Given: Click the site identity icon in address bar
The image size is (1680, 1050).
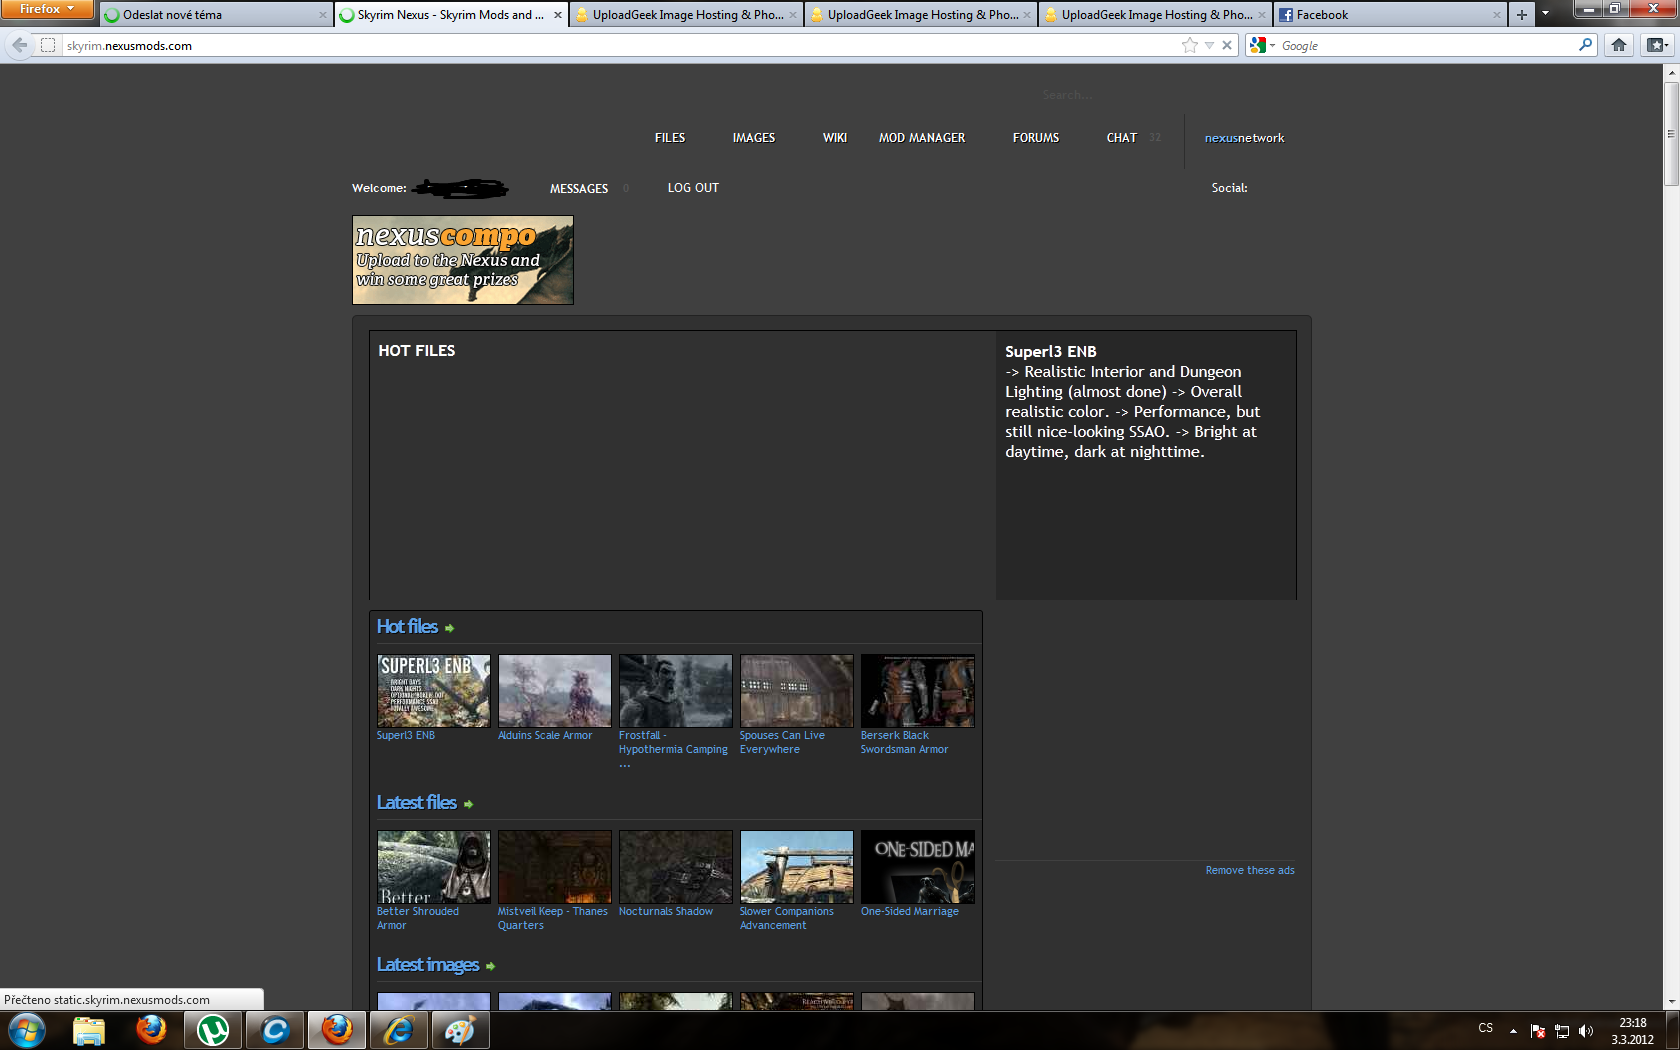Looking at the screenshot, I should tap(47, 45).
